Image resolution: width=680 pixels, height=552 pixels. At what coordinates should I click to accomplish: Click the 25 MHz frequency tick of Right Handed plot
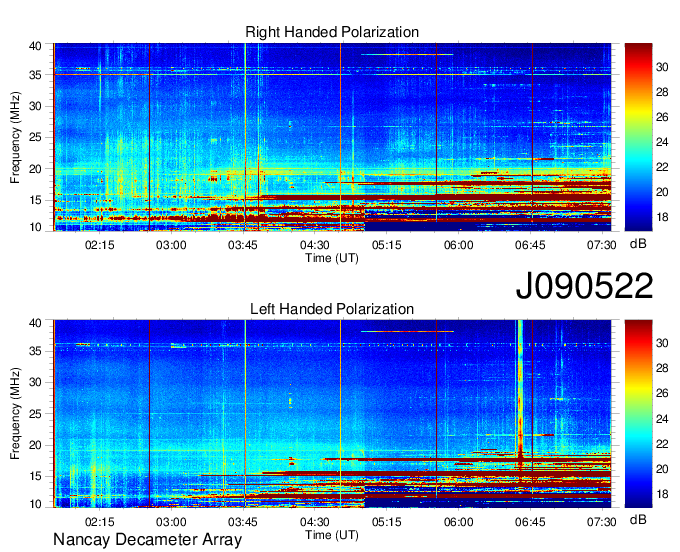(x=35, y=137)
